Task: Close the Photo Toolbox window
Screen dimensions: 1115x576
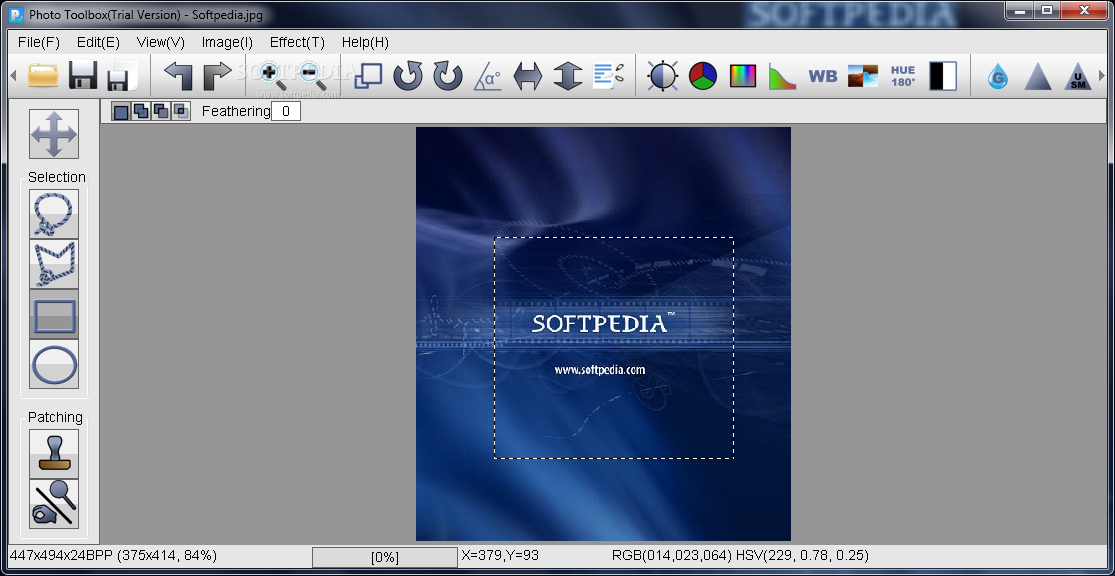Action: pyautogui.click(x=1085, y=10)
